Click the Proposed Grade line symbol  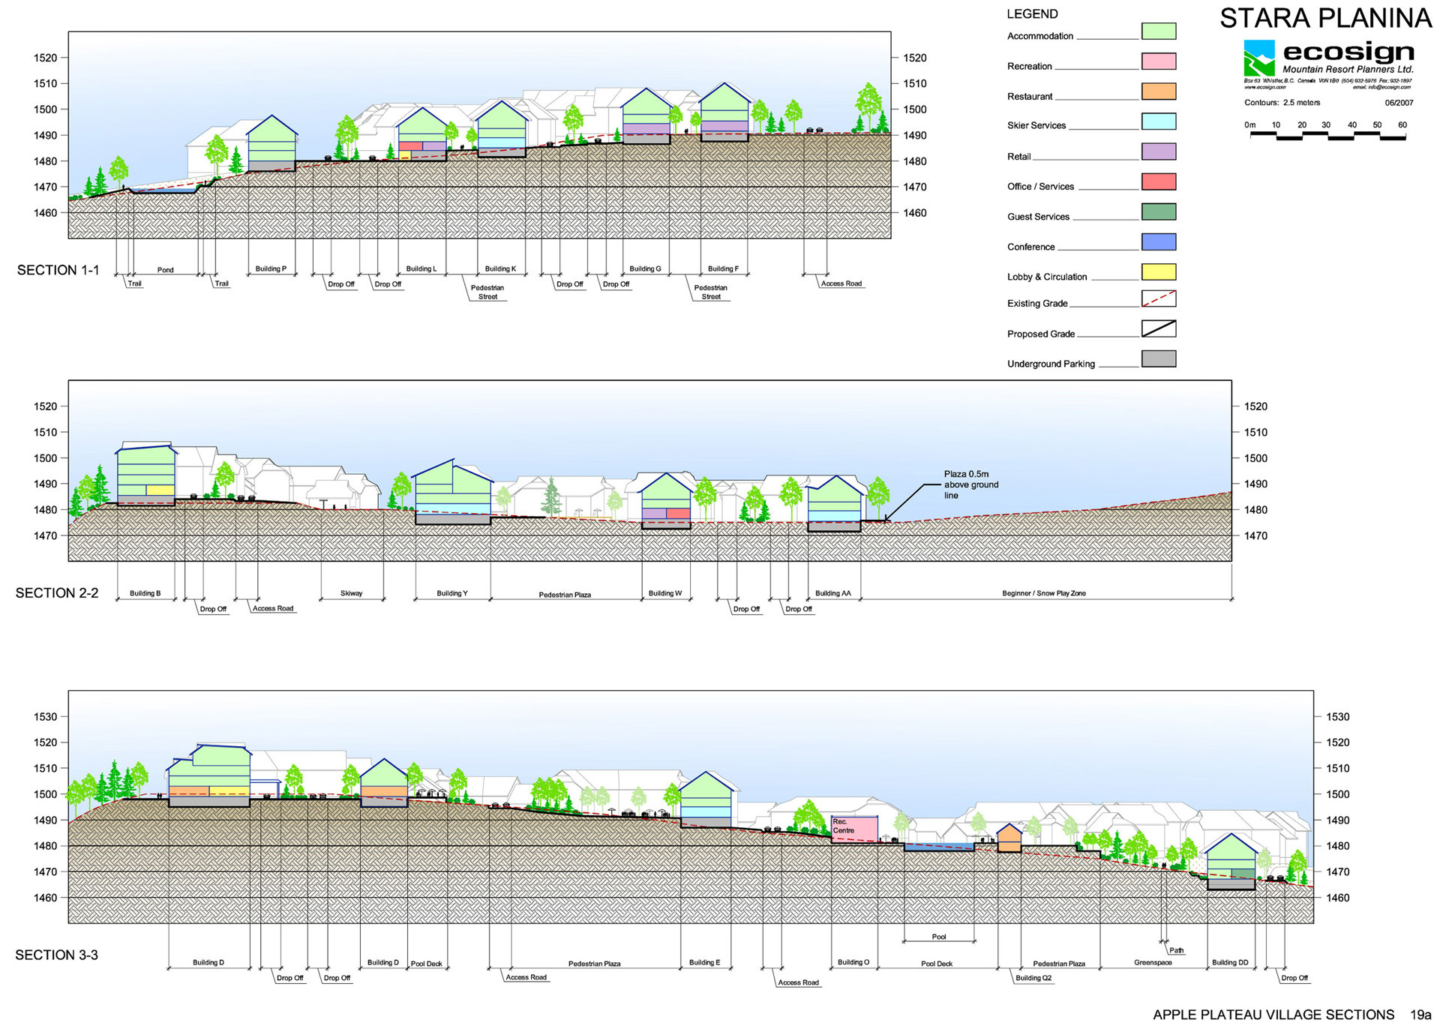(1159, 328)
